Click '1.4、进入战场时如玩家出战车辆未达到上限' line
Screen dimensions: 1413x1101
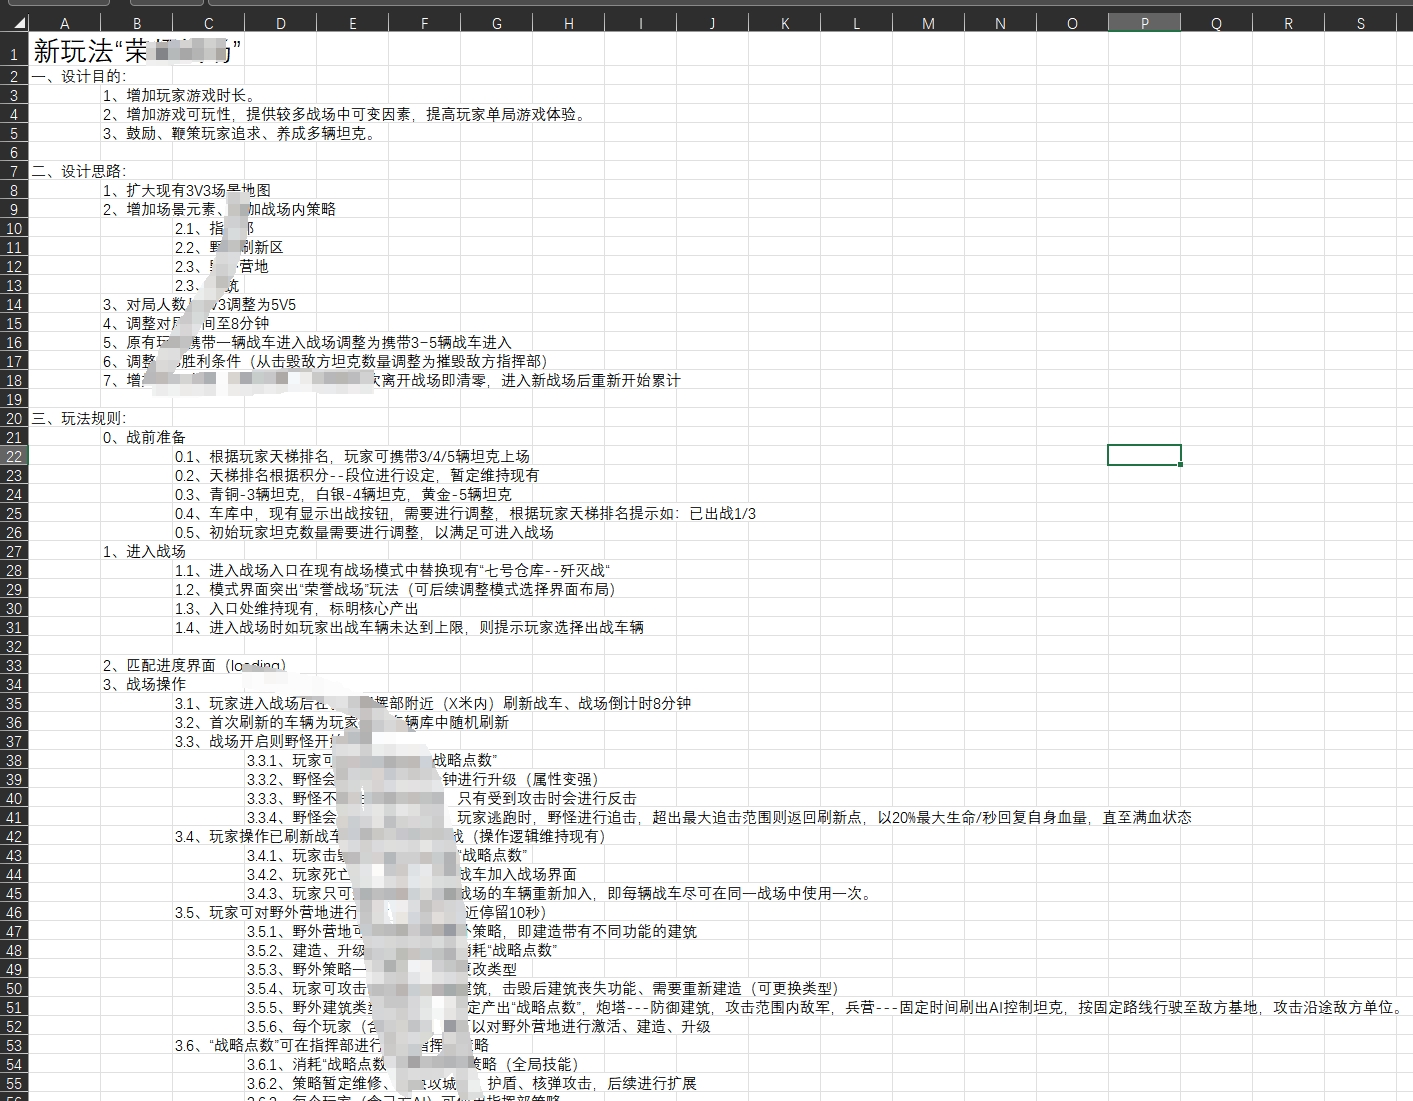tap(409, 627)
